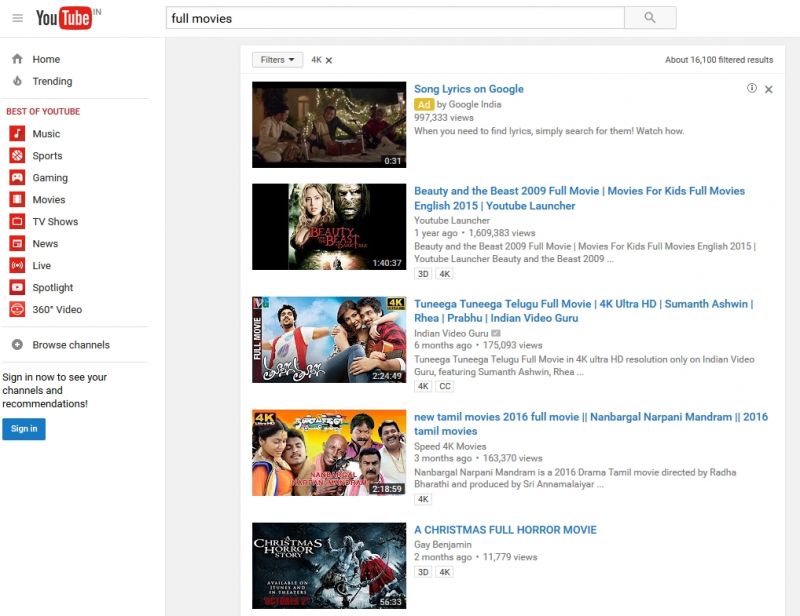The width and height of the screenshot is (800, 616).
Task: Dismiss the Song Lyrics on Google ad
Action: click(769, 89)
